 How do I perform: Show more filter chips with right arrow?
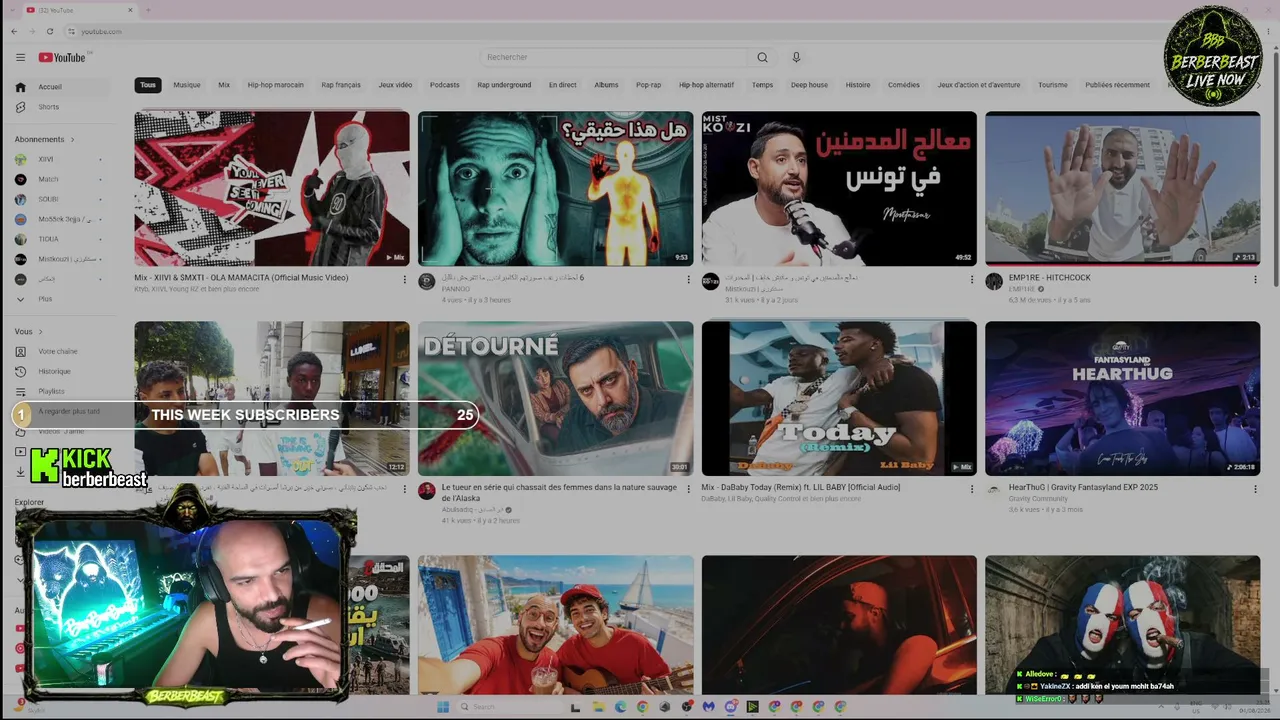[1257, 85]
